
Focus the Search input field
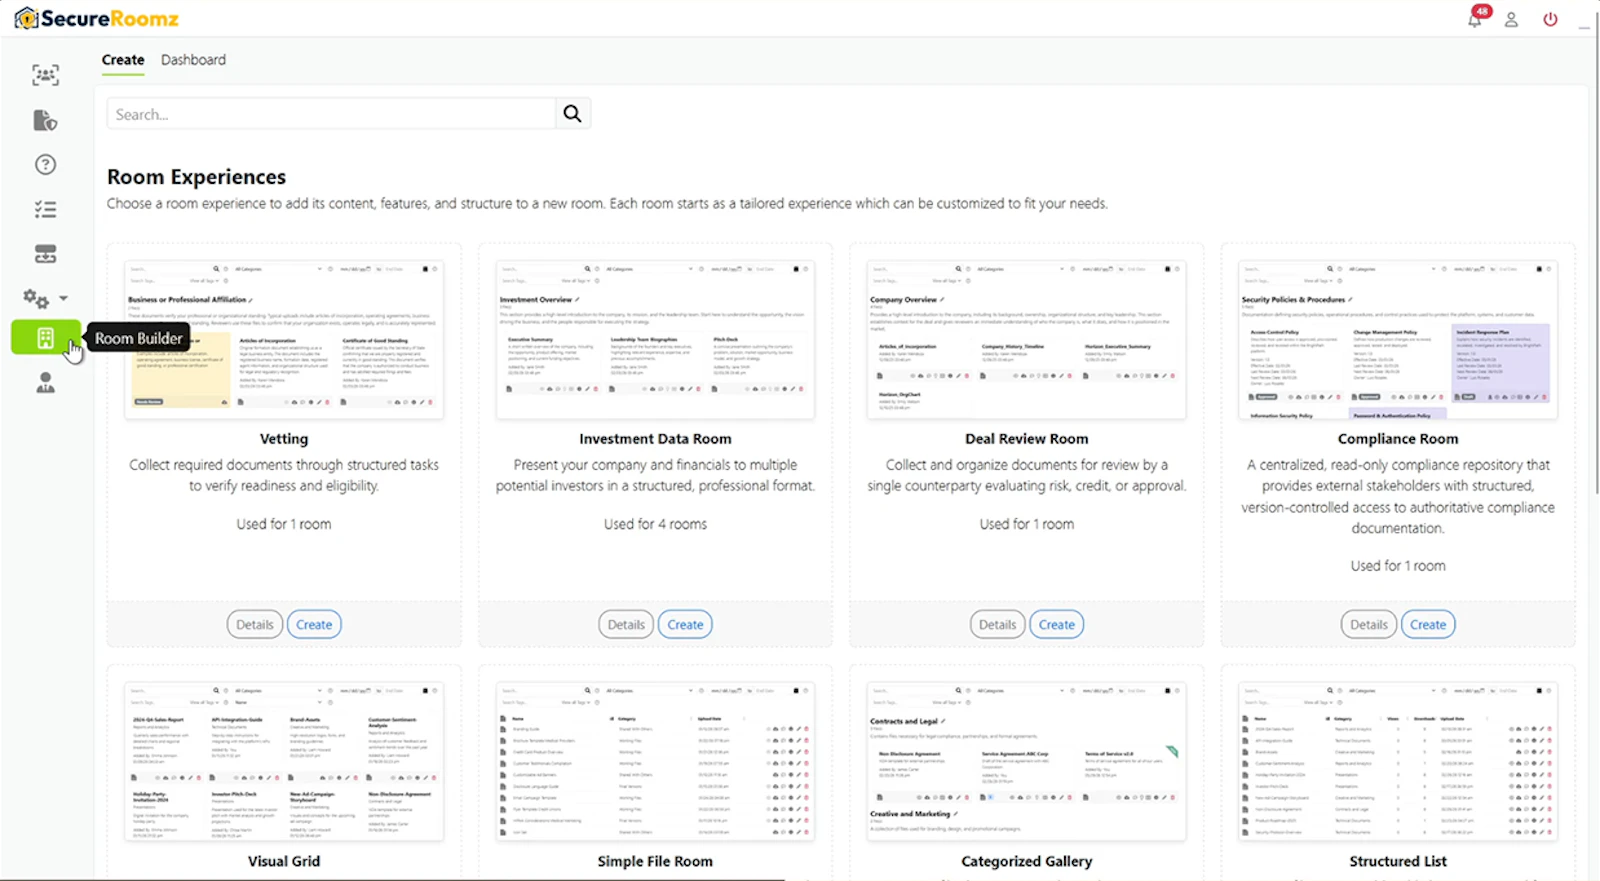(331, 113)
